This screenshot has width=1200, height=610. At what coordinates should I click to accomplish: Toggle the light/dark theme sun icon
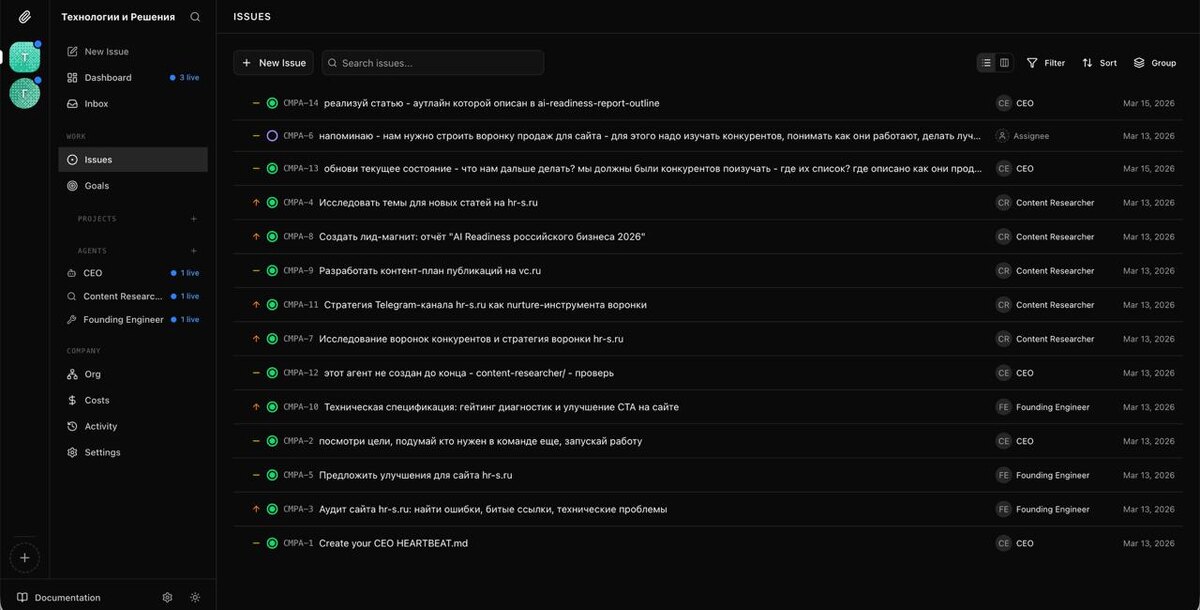click(195, 597)
